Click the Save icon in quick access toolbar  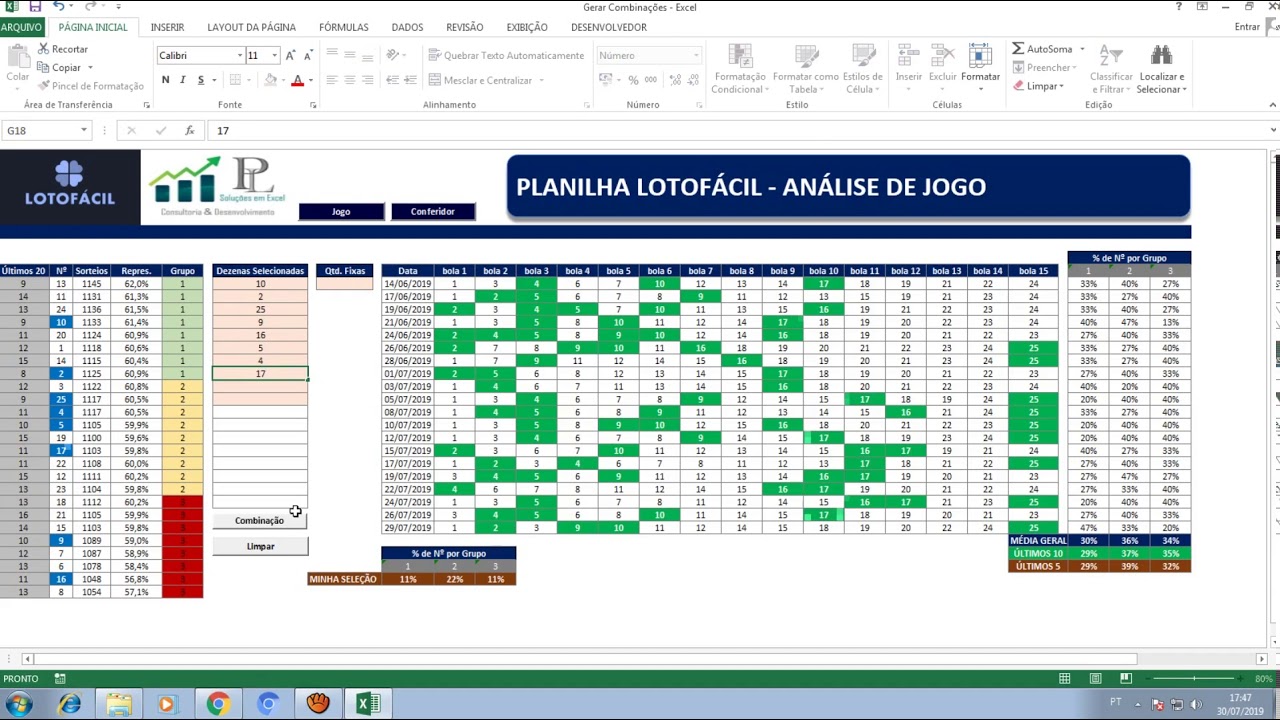click(35, 7)
